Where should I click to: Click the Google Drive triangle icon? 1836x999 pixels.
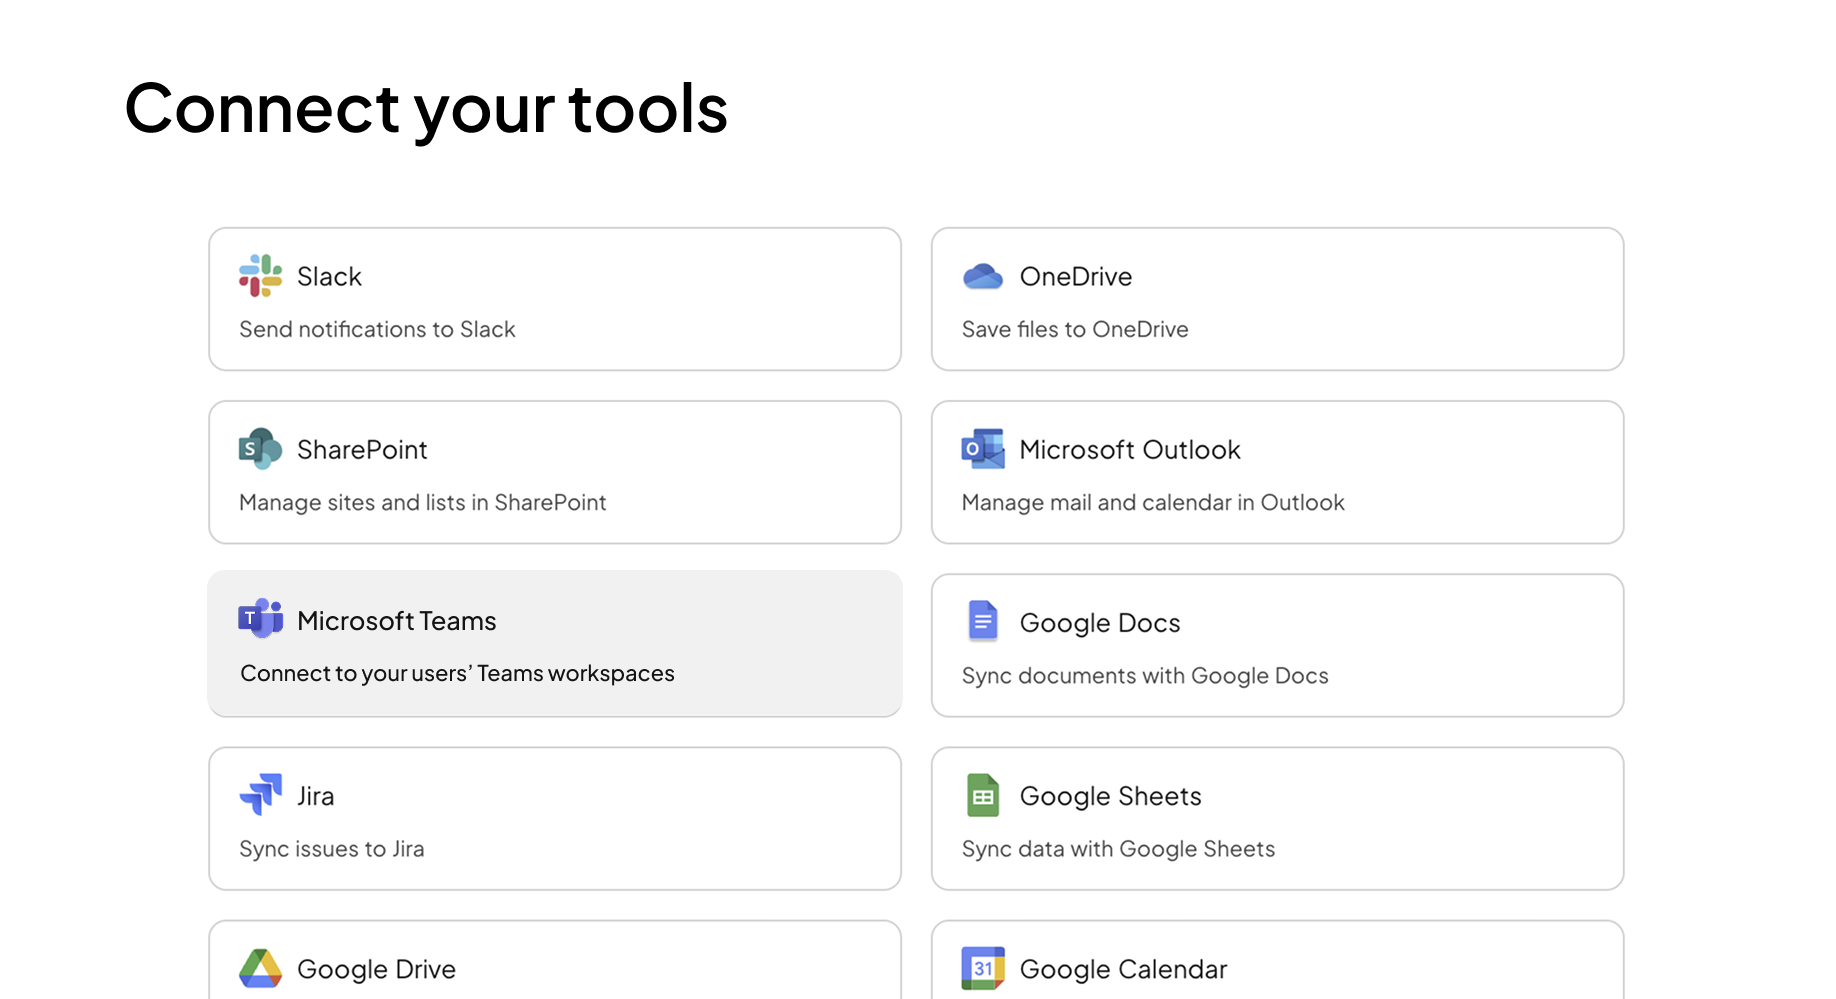[260, 968]
